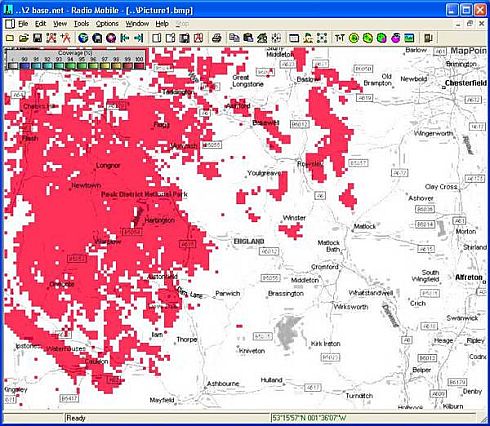The height and width of the screenshot is (426, 490).
Task: Open the Edit menu
Action: (40, 24)
